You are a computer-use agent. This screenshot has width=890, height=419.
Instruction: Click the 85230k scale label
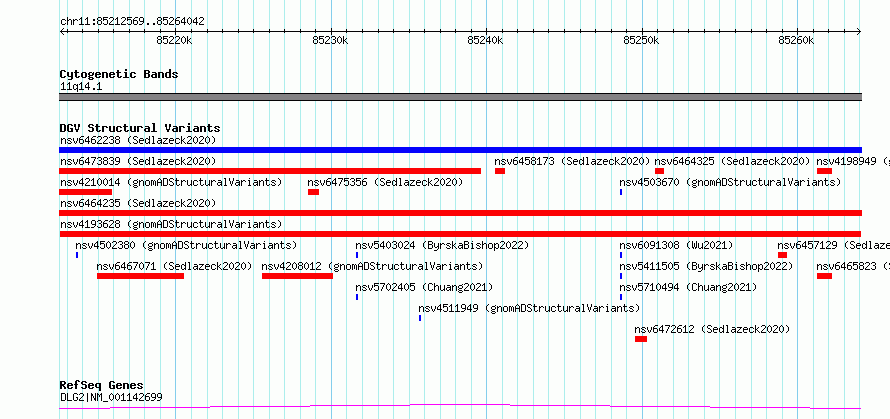coord(330,40)
